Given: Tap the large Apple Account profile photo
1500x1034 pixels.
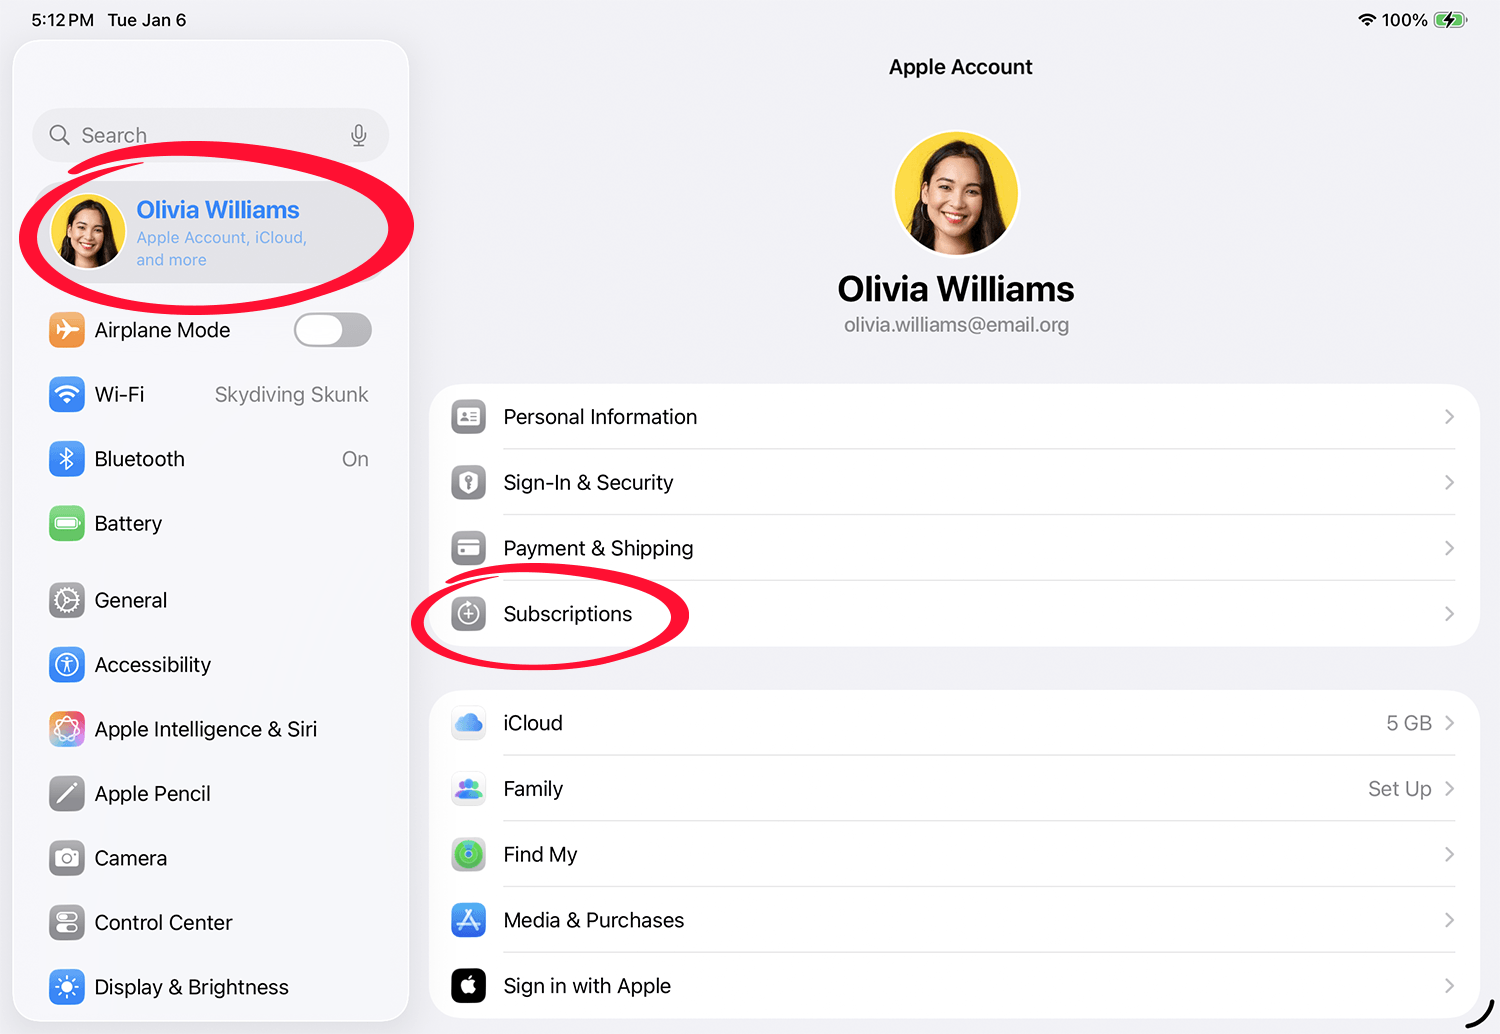Looking at the screenshot, I should tap(956, 194).
